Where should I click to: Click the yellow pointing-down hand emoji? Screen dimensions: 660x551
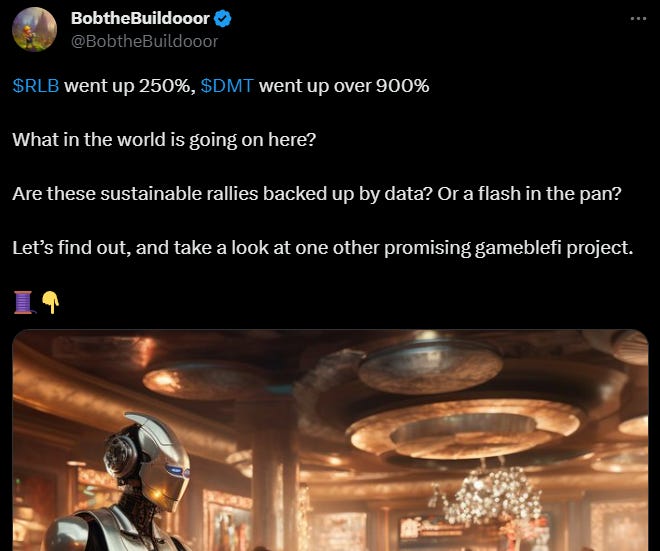click(51, 302)
